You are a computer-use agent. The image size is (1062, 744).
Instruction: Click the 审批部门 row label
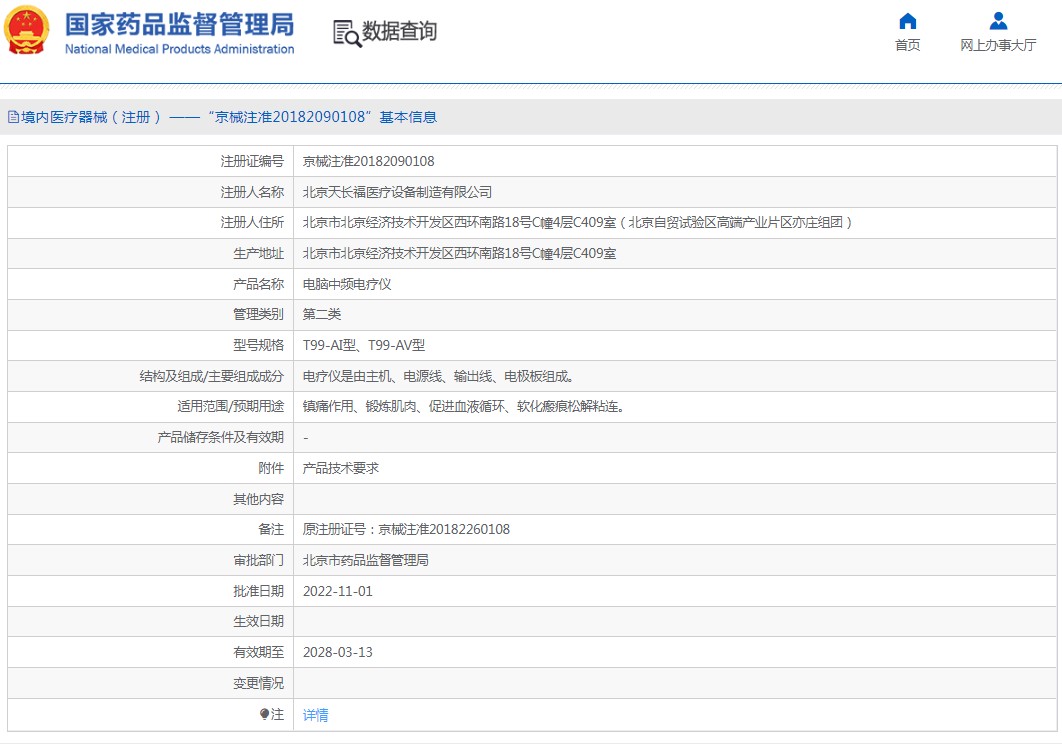259,560
